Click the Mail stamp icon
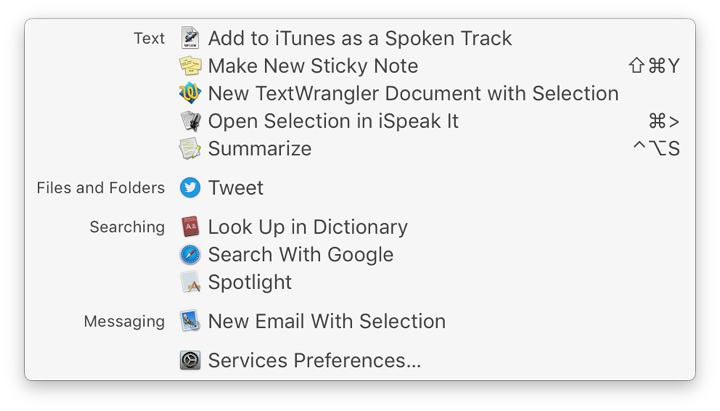This screenshot has width=720, height=411. click(190, 321)
